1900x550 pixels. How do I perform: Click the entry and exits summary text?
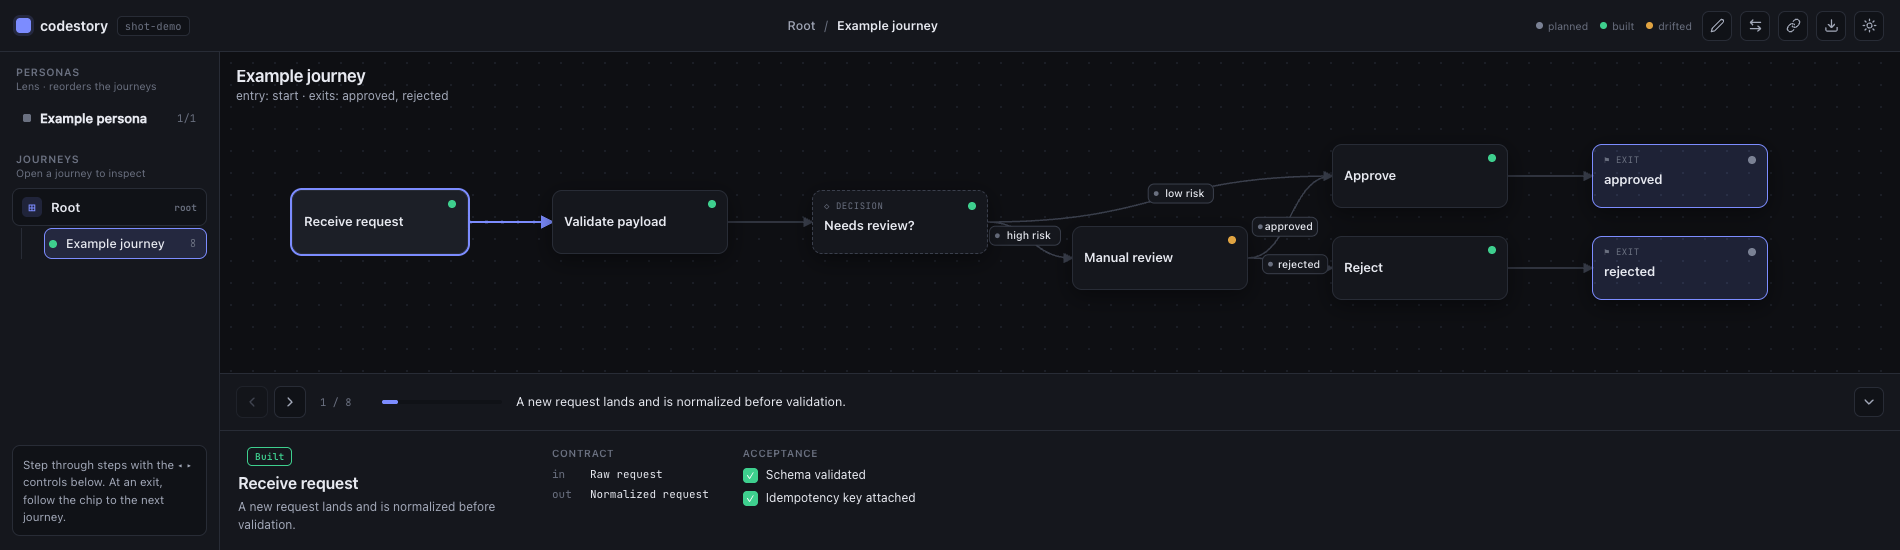click(342, 96)
